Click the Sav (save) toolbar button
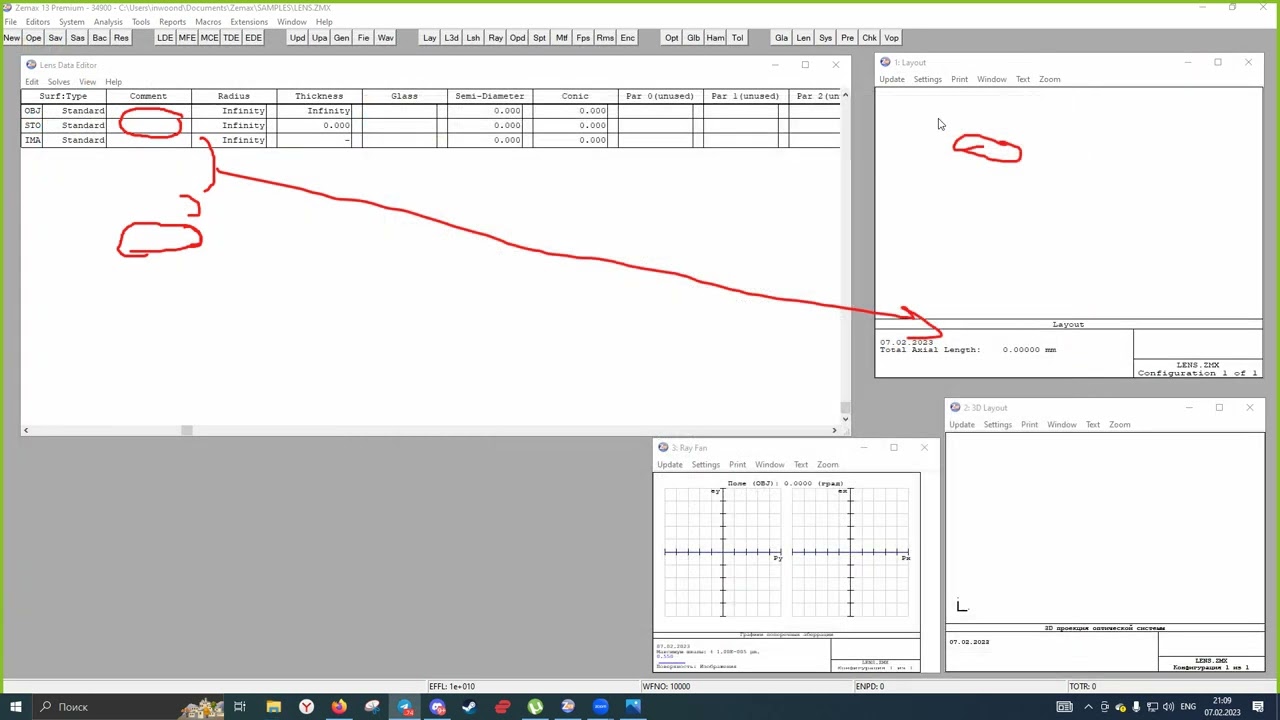 (56, 38)
